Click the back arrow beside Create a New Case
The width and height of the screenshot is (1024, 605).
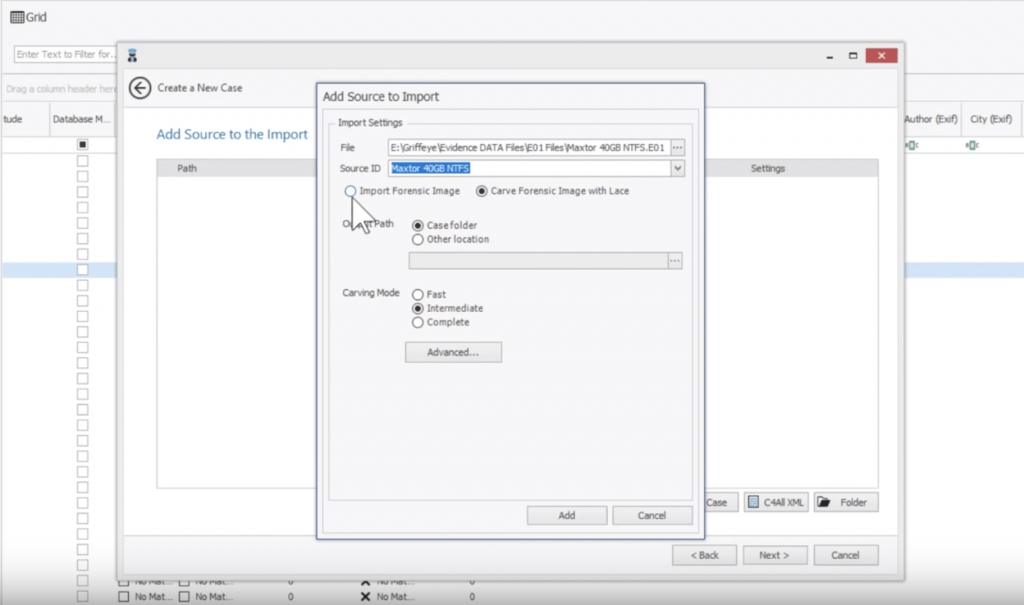tap(140, 88)
